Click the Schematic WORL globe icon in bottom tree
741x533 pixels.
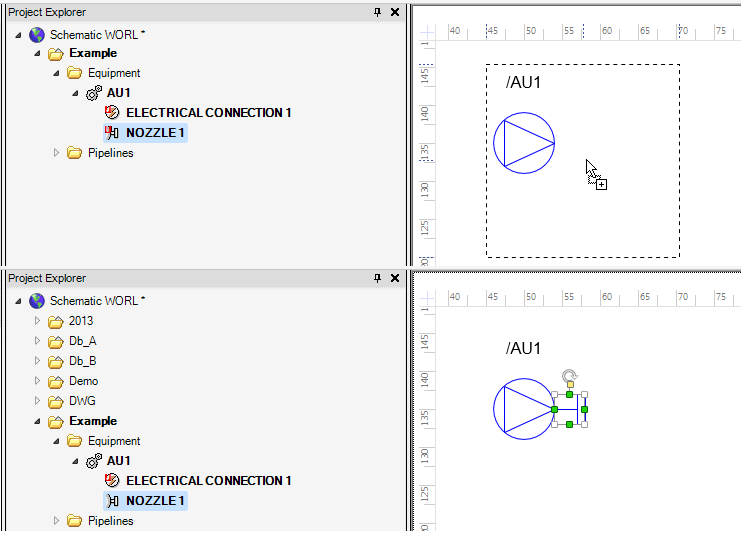click(x=37, y=301)
